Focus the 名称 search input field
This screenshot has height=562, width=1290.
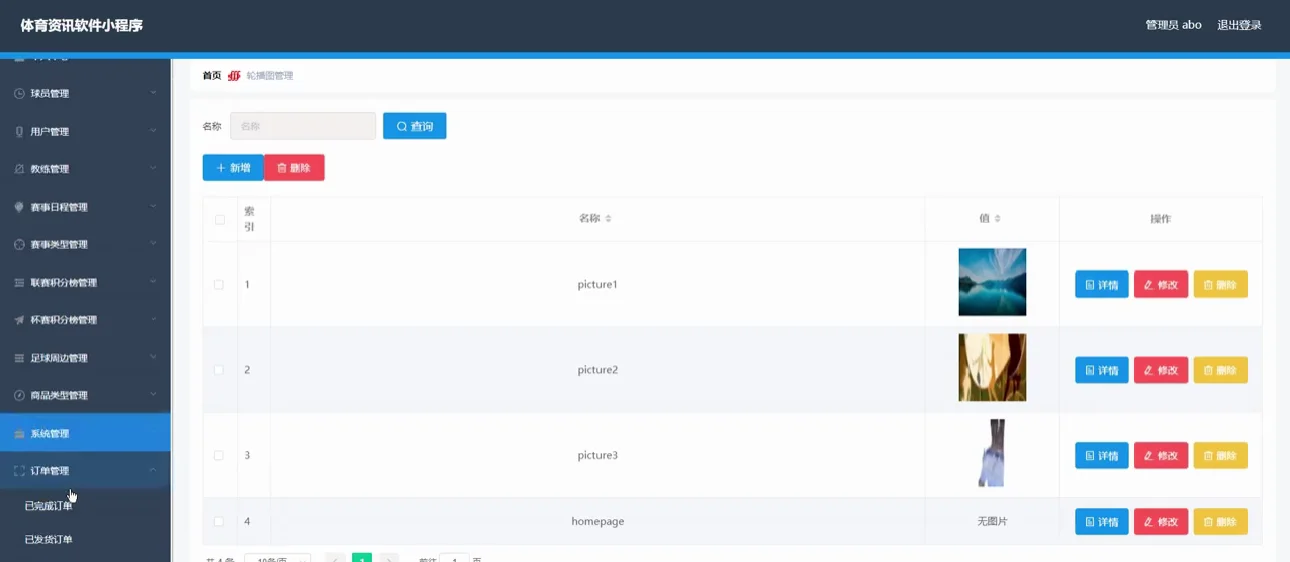[303, 126]
